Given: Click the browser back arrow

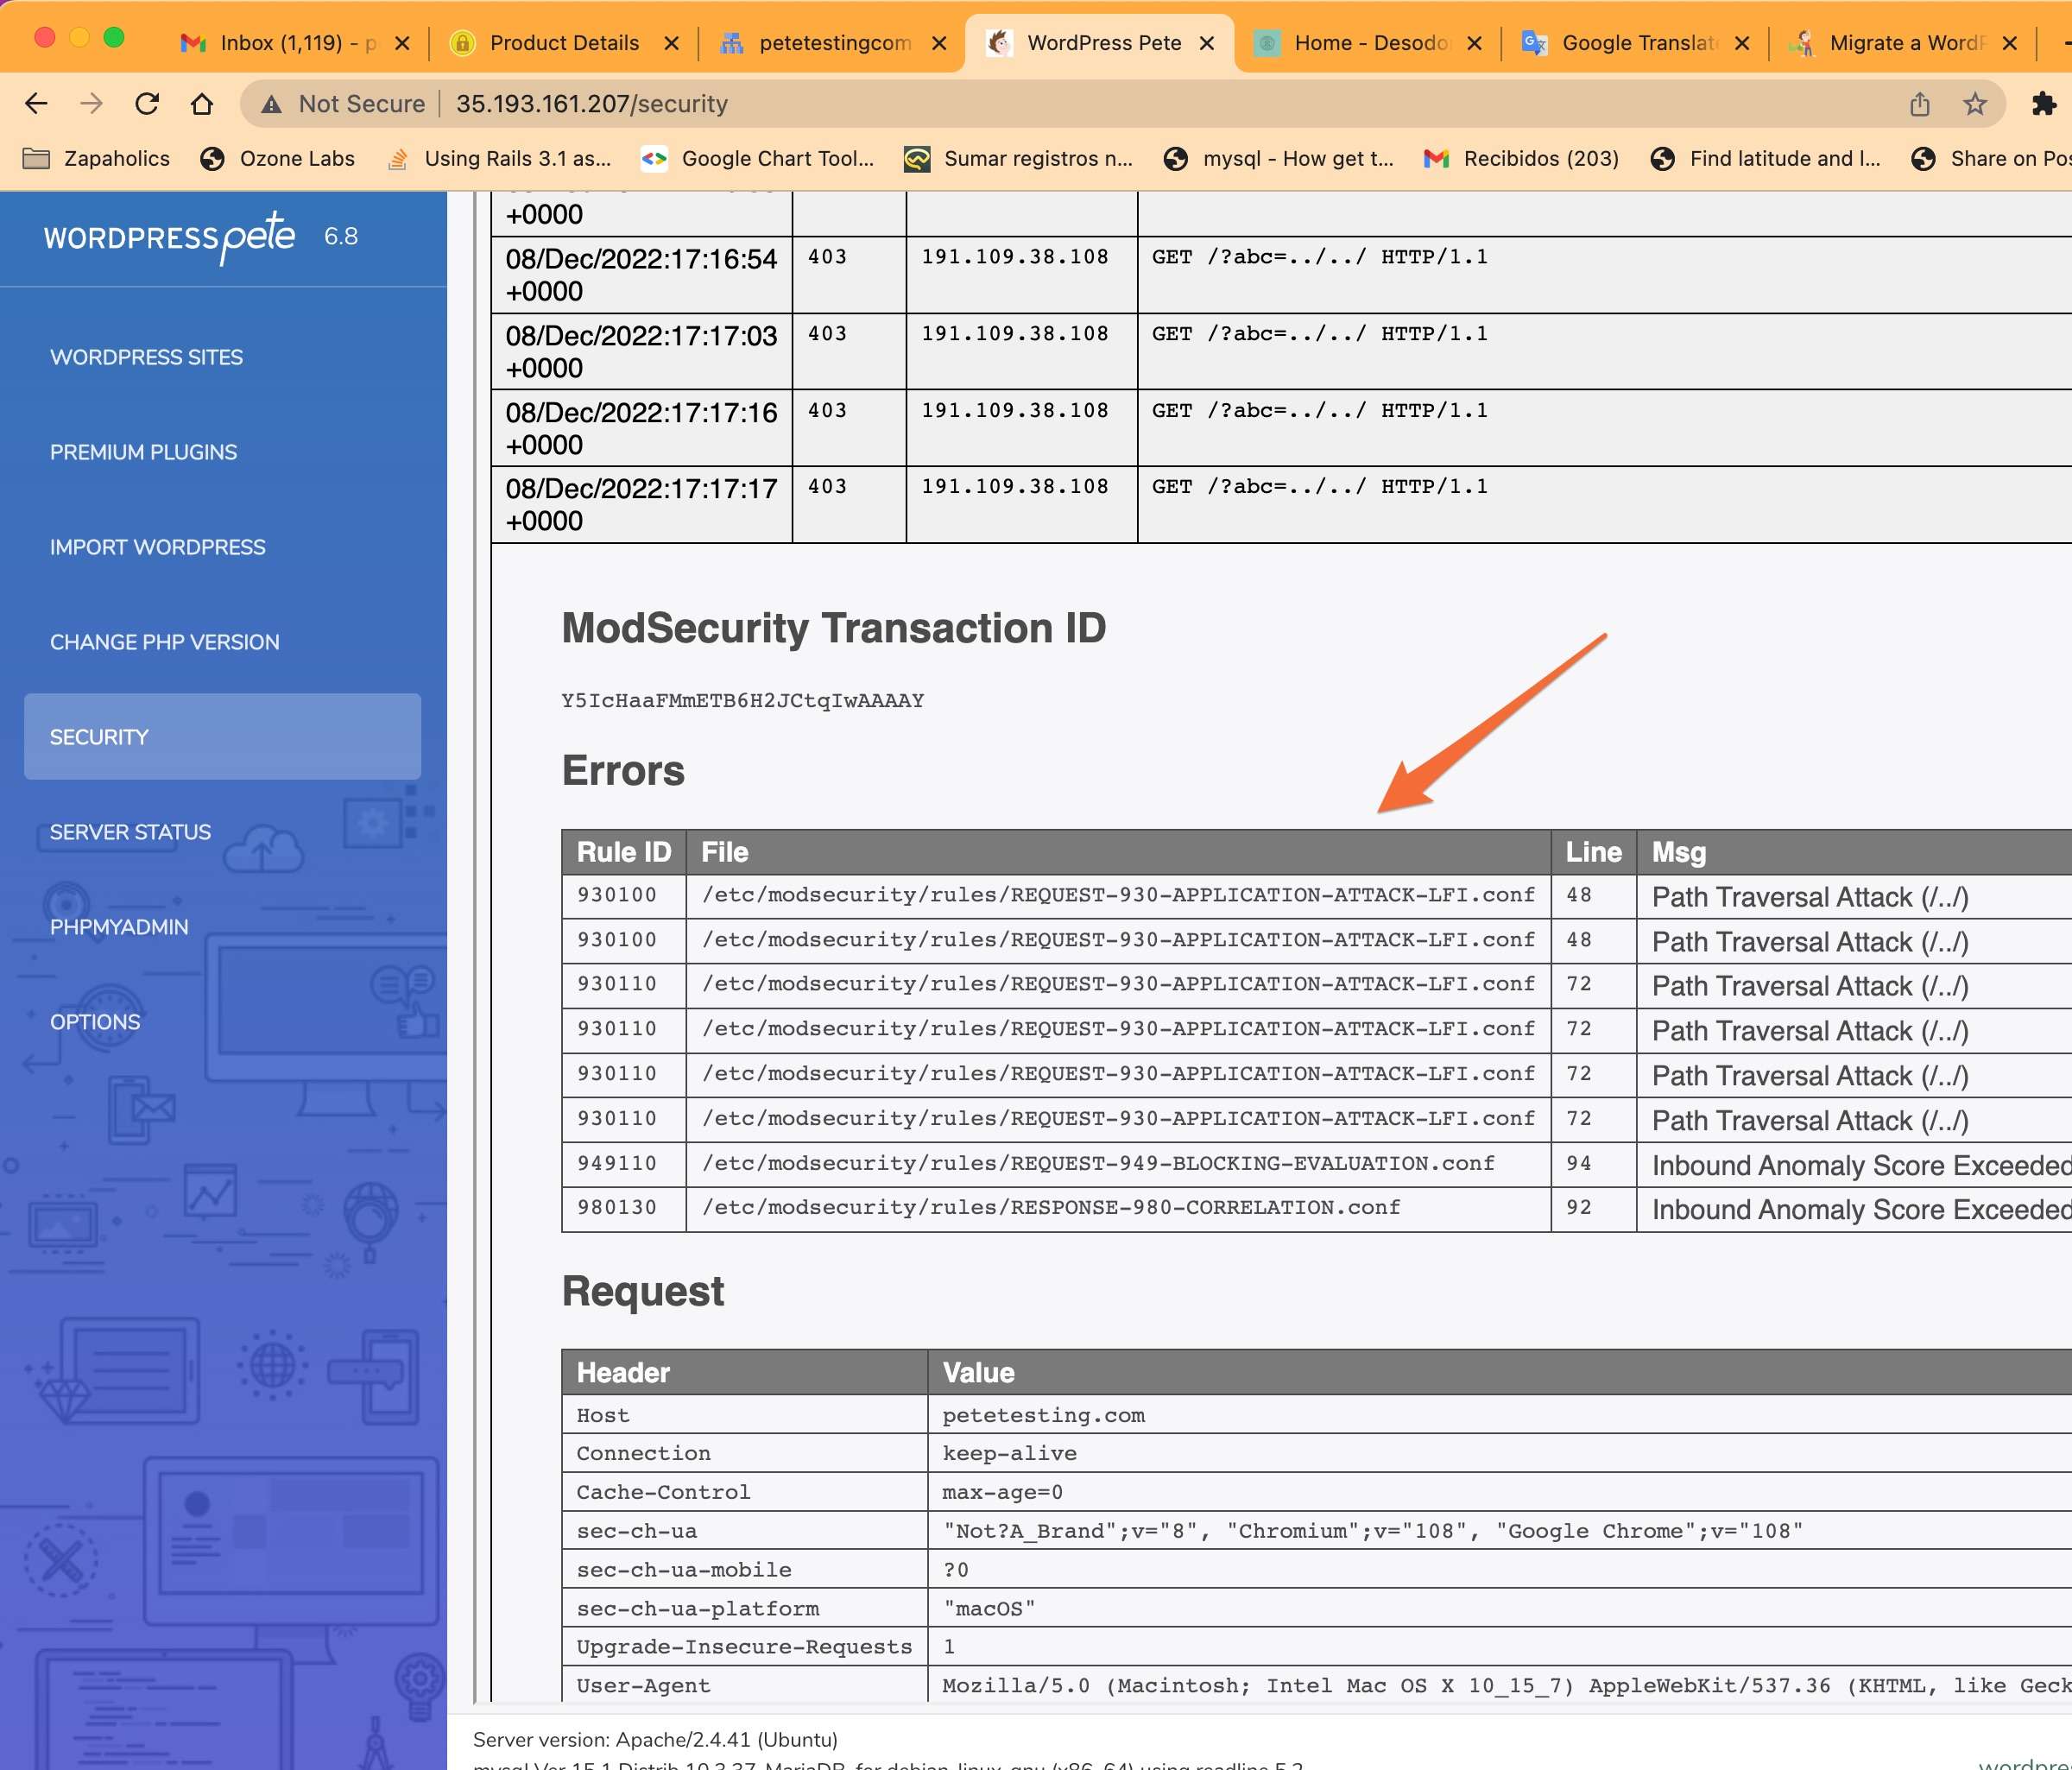Looking at the screenshot, I should point(36,104).
